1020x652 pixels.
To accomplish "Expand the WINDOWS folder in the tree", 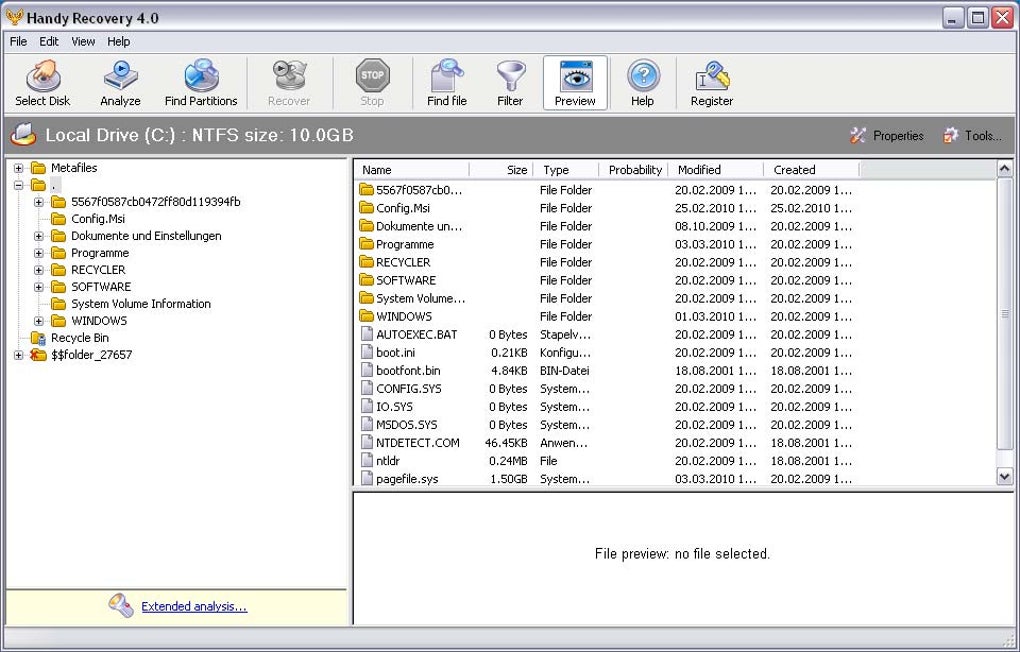I will point(38,320).
